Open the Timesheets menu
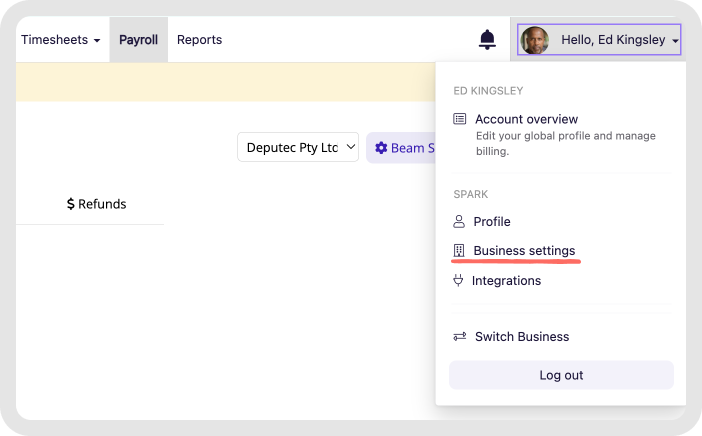The image size is (702, 436). pyautogui.click(x=60, y=40)
